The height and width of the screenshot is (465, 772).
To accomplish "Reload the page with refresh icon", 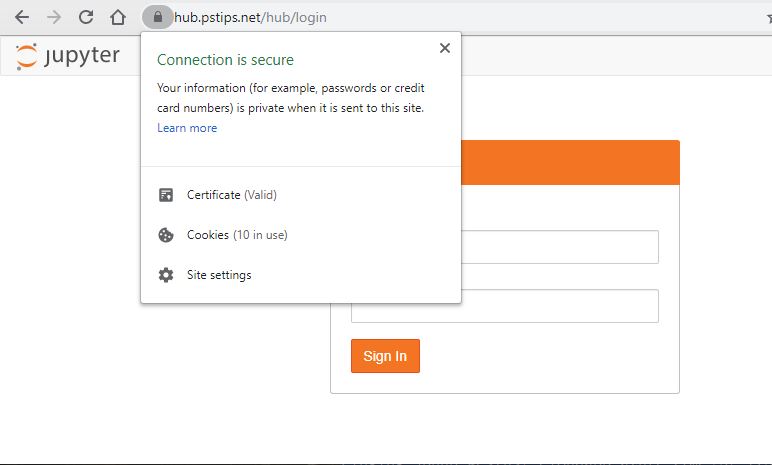I will [86, 17].
